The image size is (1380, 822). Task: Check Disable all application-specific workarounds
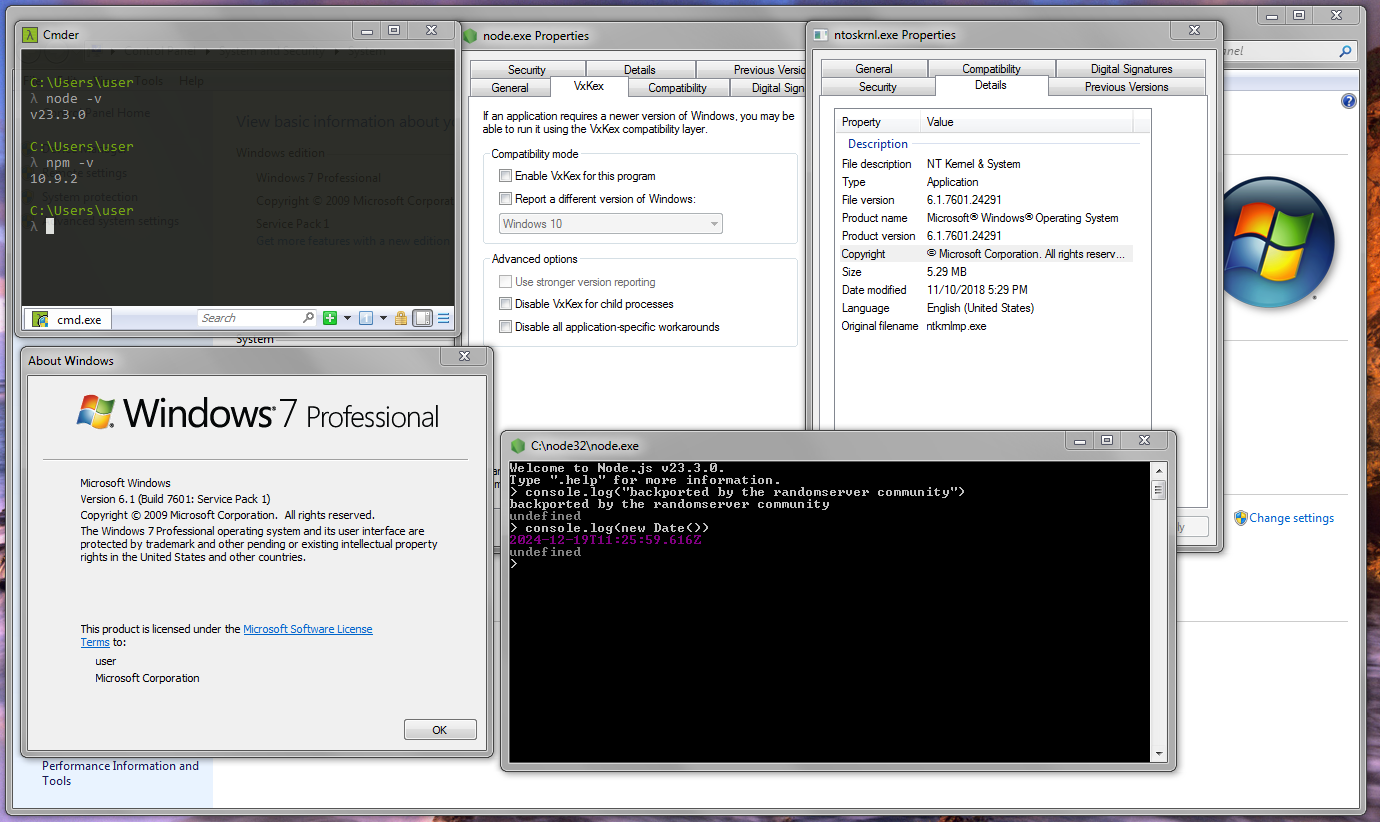pyautogui.click(x=505, y=327)
